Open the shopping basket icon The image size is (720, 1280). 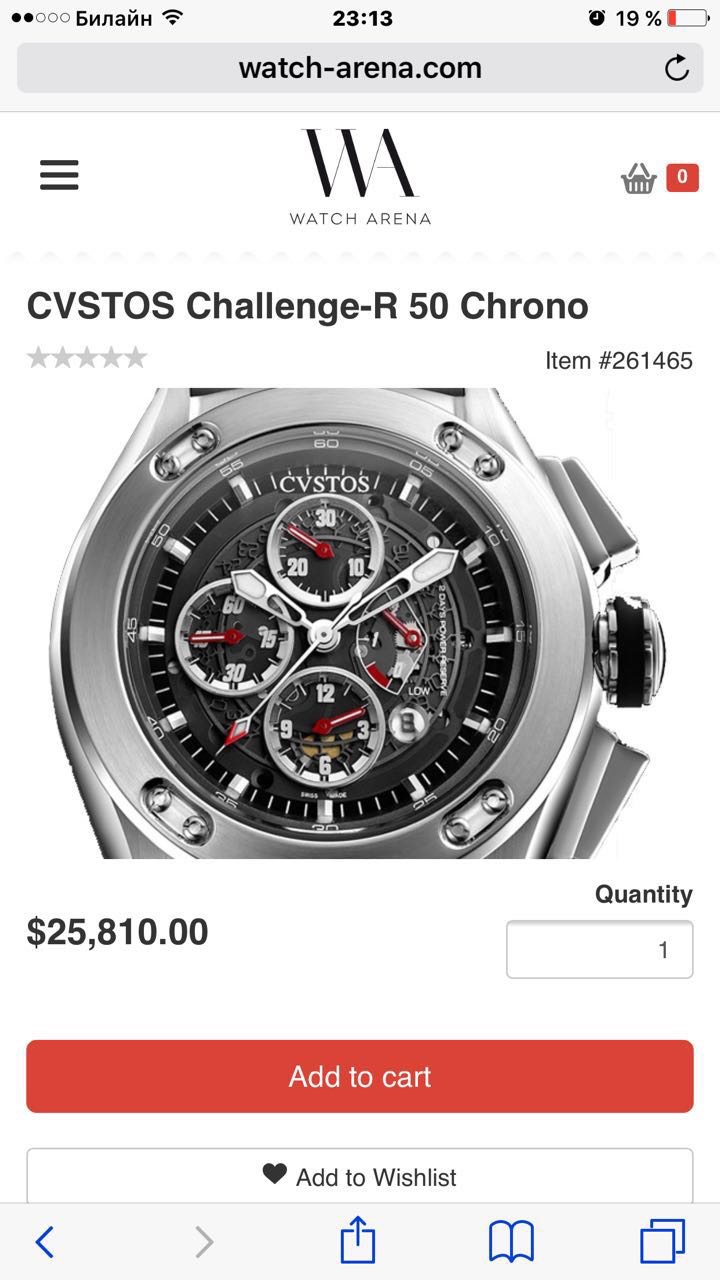point(638,179)
